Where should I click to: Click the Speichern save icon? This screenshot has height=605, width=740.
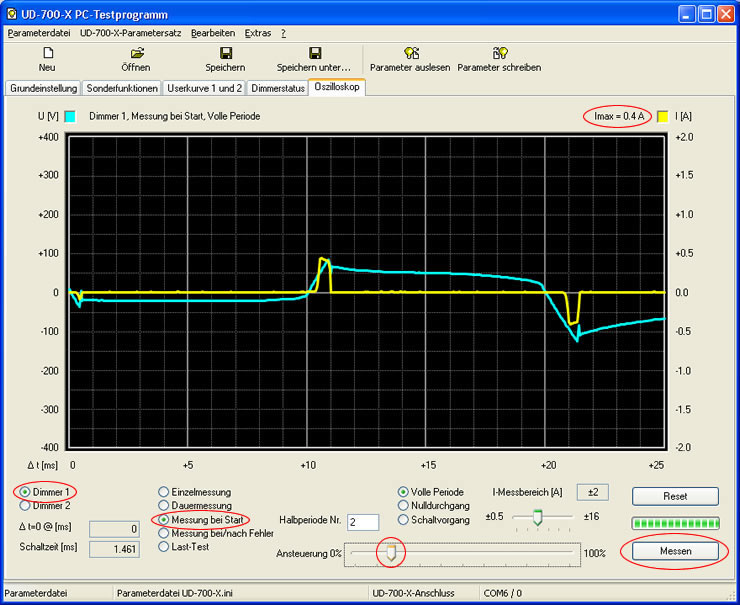click(225, 53)
